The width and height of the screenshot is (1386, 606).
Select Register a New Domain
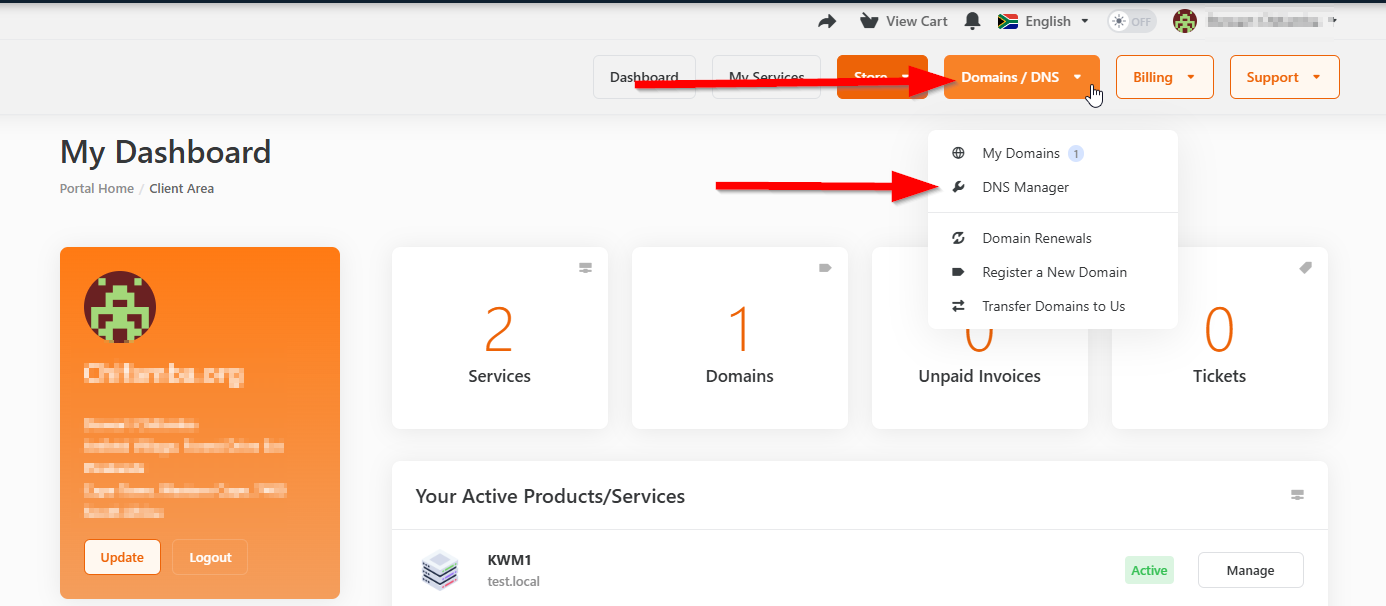[x=1054, y=272]
